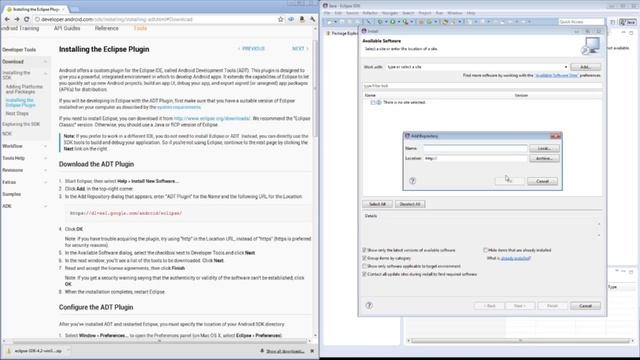640x360 pixels.
Task: Open the browser wrench menu
Action: [x=312, y=19]
